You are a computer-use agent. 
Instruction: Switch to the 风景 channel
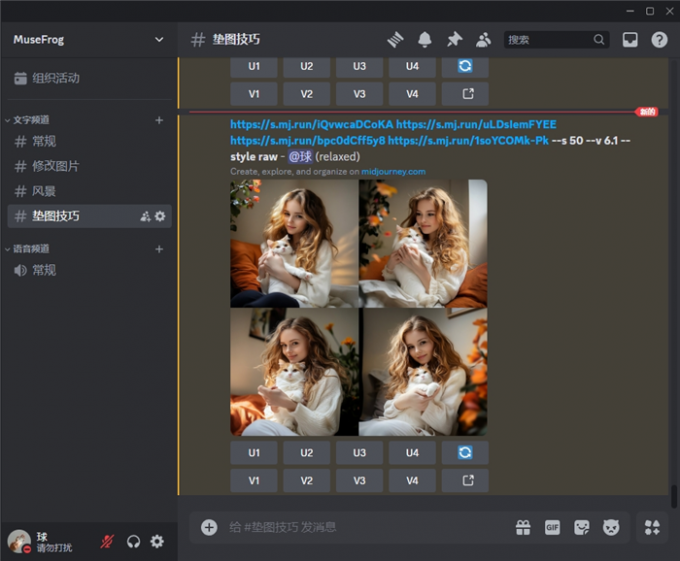[x=89, y=191]
